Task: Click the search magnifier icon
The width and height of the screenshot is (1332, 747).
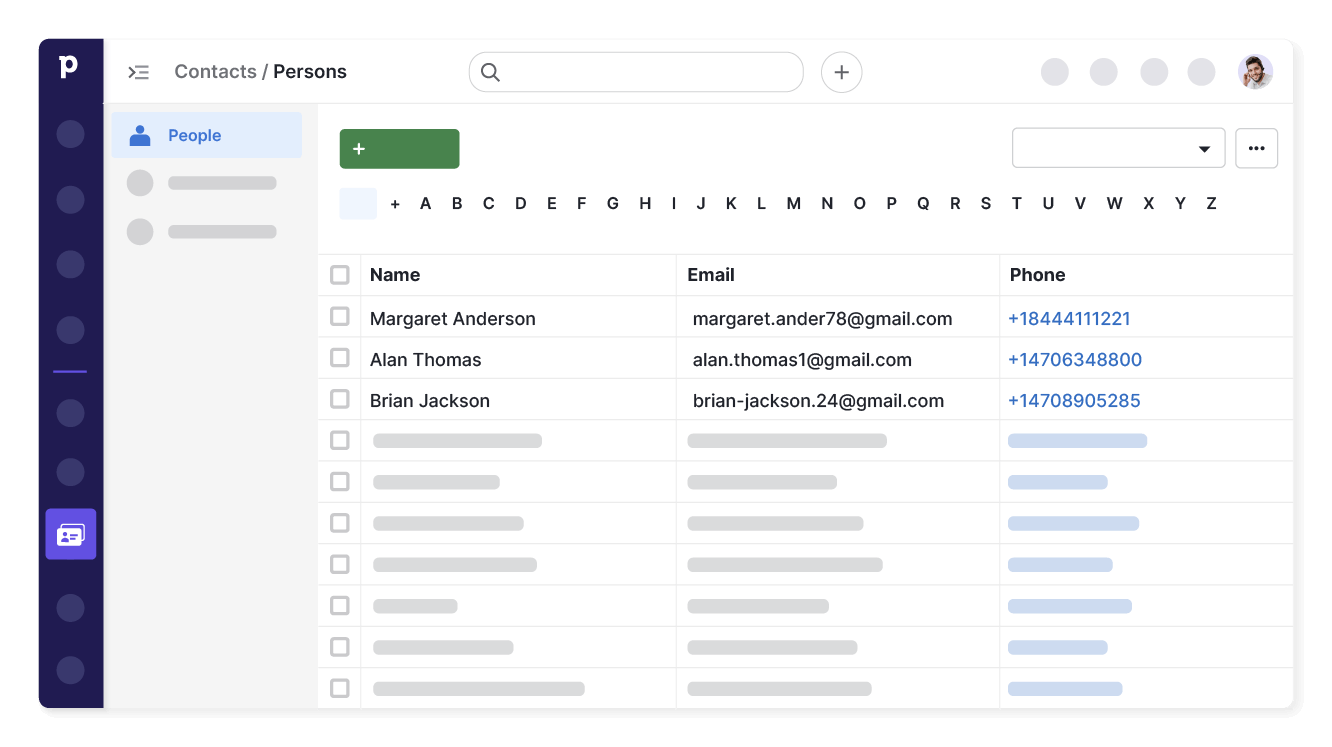Action: 490,72
